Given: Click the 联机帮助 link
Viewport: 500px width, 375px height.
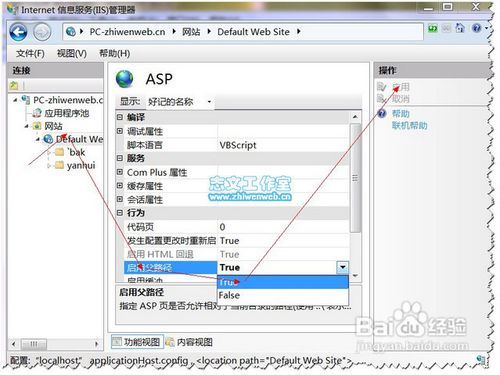Looking at the screenshot, I should pyautogui.click(x=409, y=126).
